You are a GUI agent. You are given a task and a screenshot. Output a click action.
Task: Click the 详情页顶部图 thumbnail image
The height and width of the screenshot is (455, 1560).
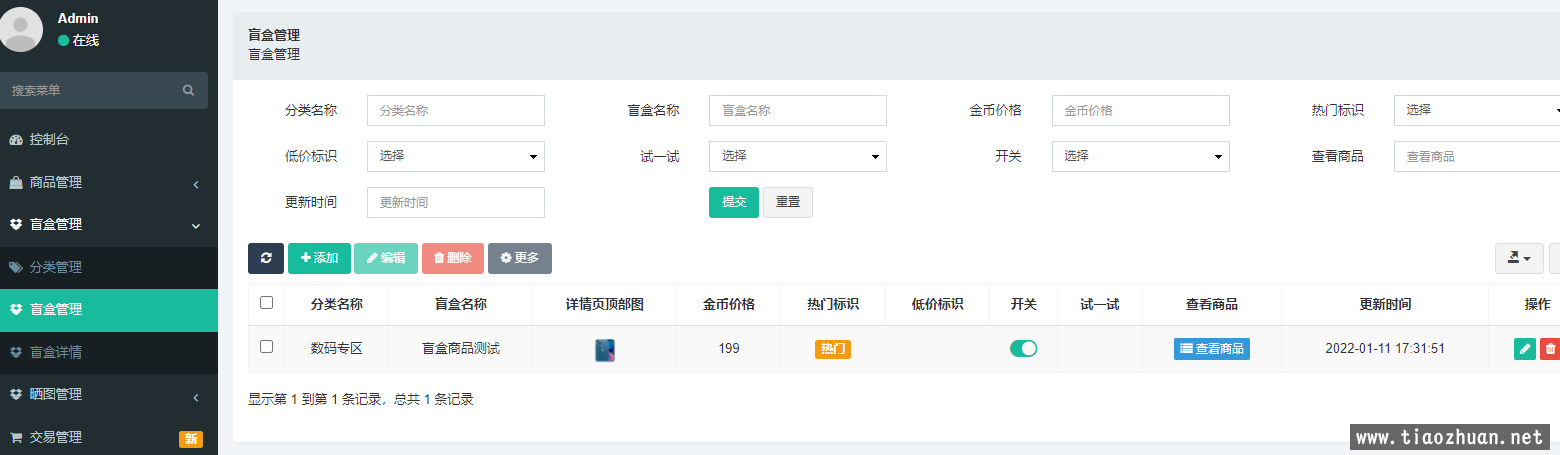pyautogui.click(x=605, y=350)
